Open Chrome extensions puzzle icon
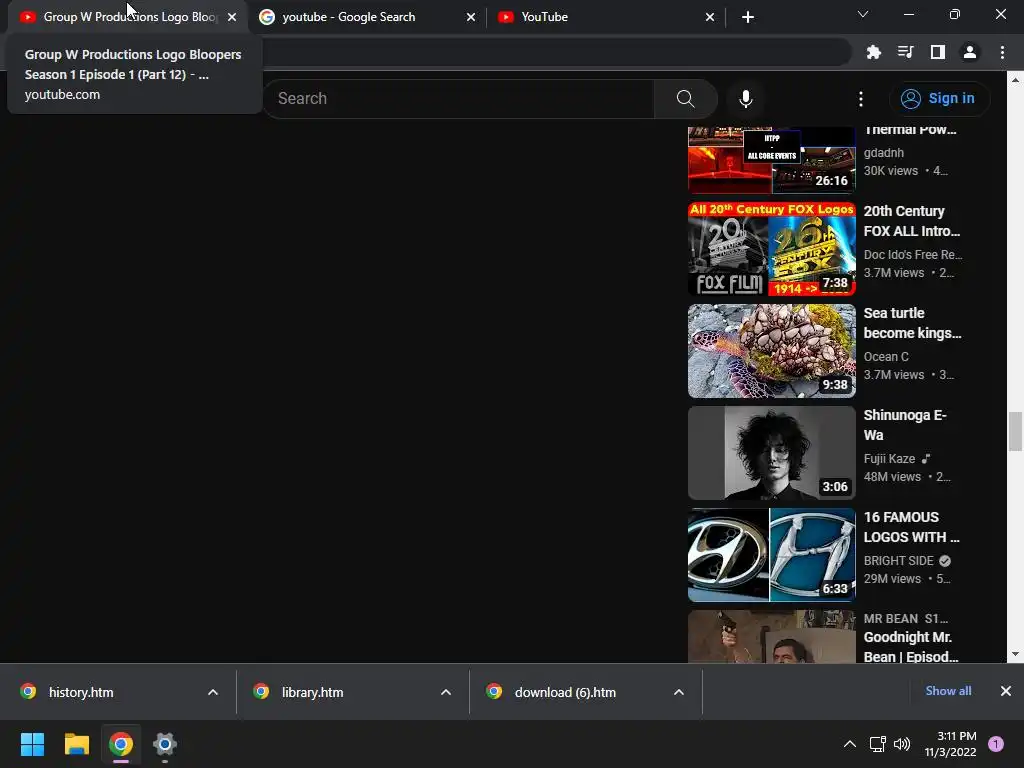The image size is (1024, 768). click(x=873, y=52)
